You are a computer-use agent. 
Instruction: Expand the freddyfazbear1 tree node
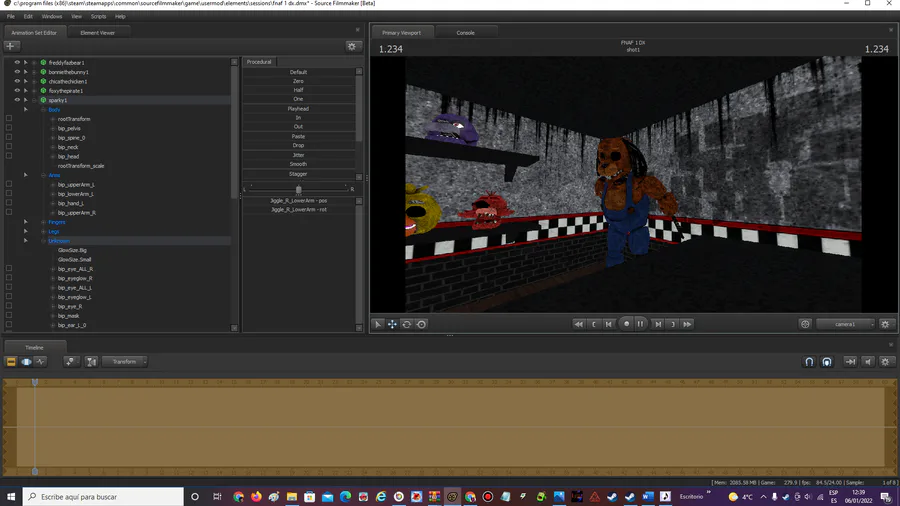click(x=34, y=63)
